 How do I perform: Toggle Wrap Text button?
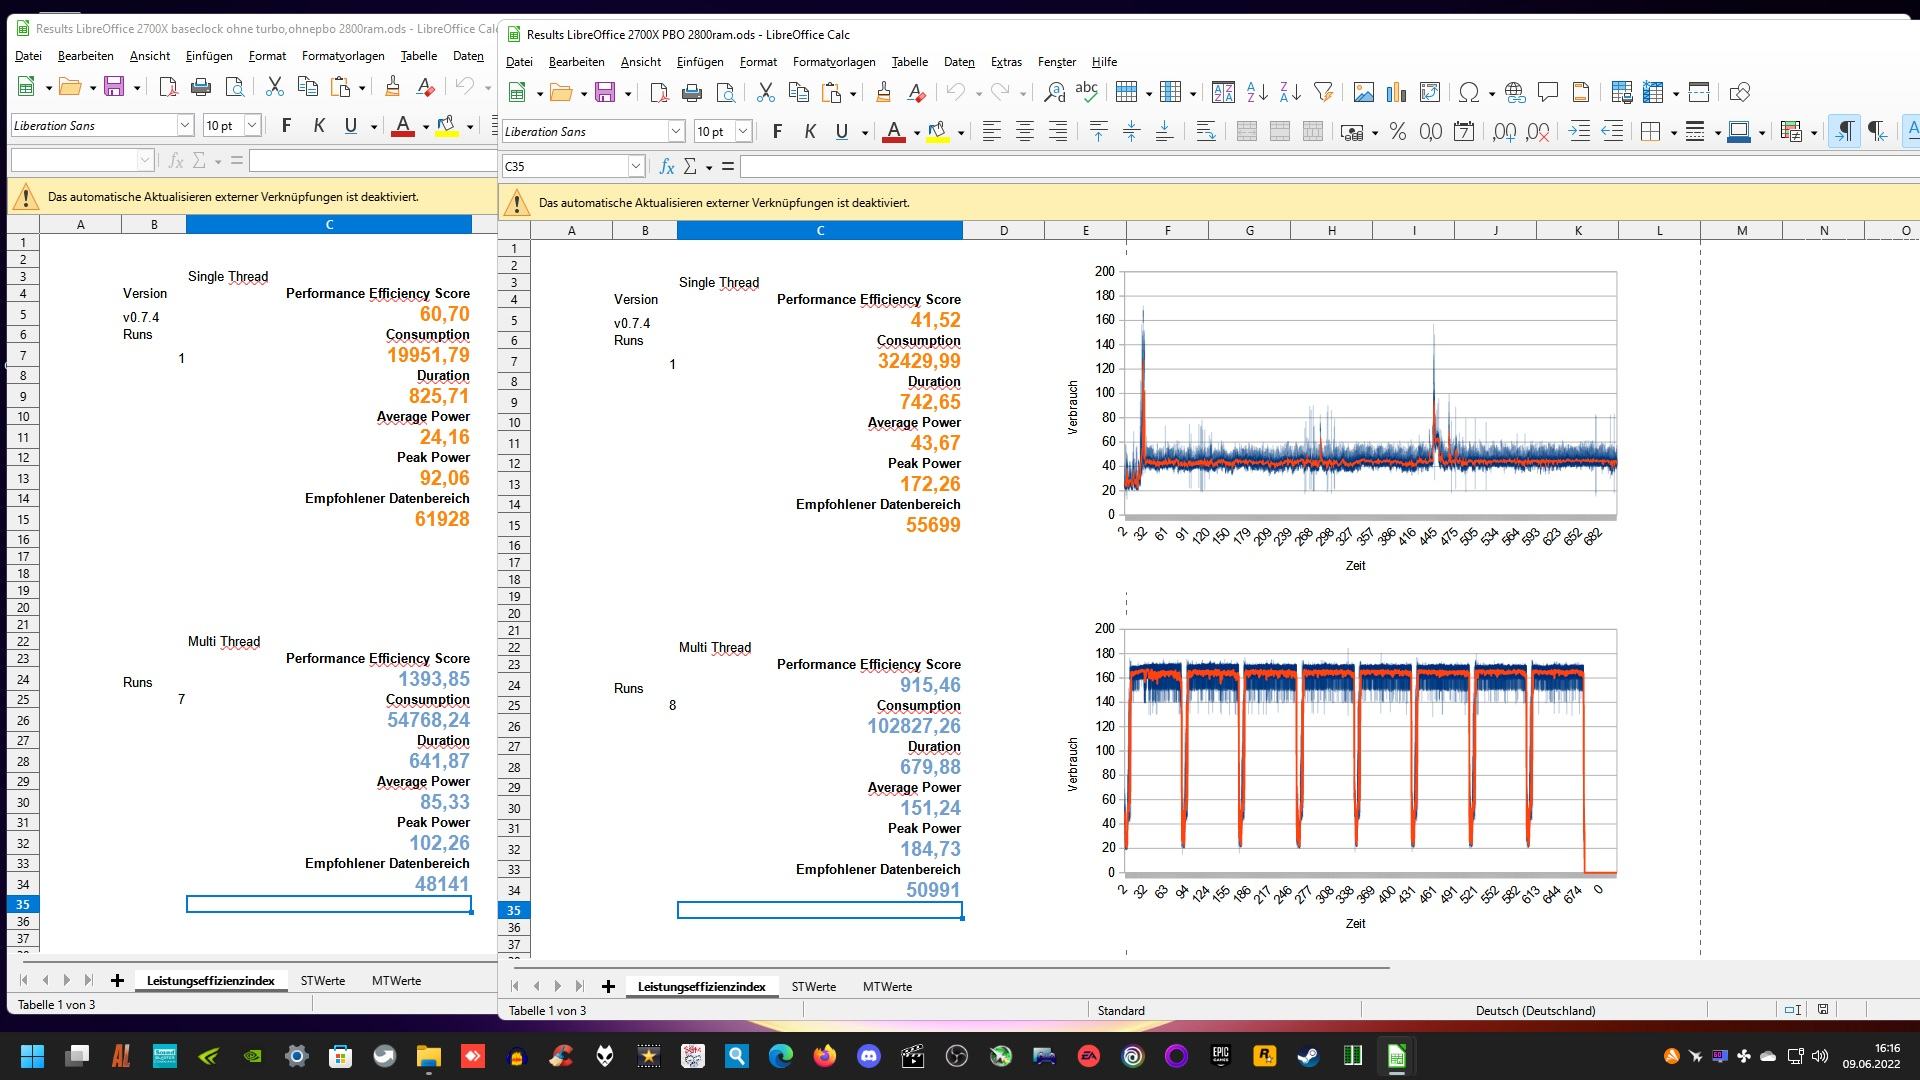[1206, 132]
